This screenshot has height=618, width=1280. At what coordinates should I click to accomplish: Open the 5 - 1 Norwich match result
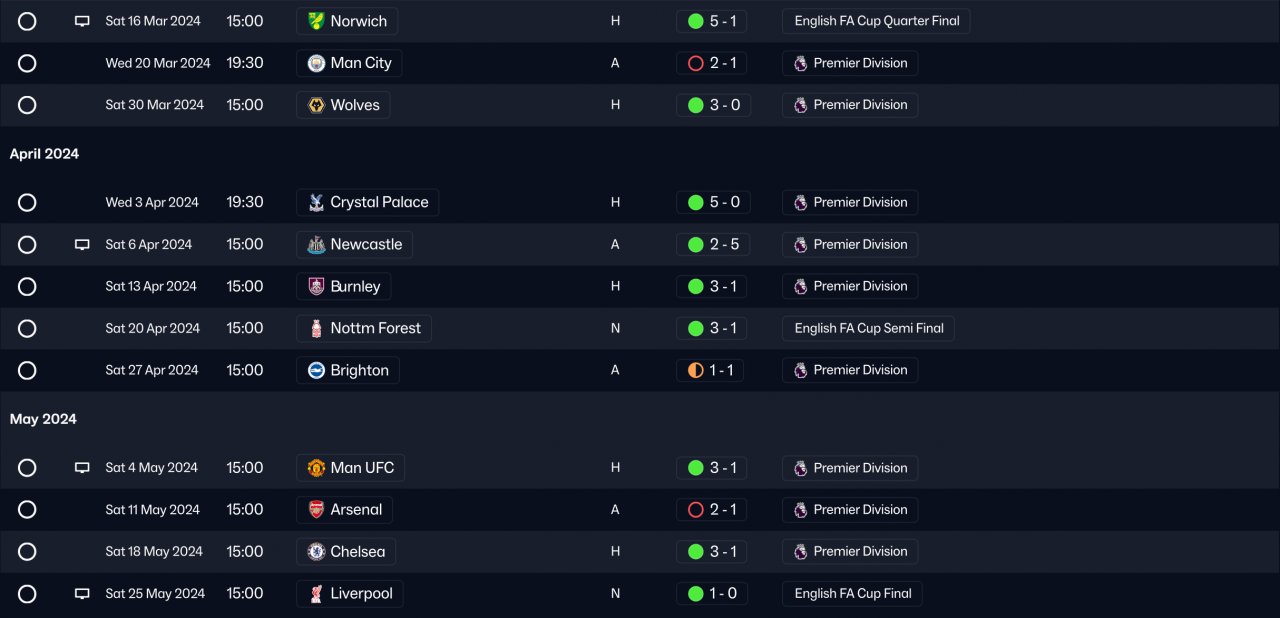tap(712, 21)
